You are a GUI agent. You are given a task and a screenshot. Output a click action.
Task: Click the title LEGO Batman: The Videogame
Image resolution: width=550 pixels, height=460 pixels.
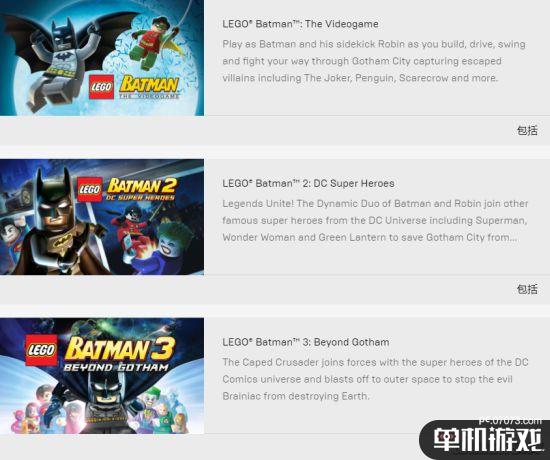300,24
